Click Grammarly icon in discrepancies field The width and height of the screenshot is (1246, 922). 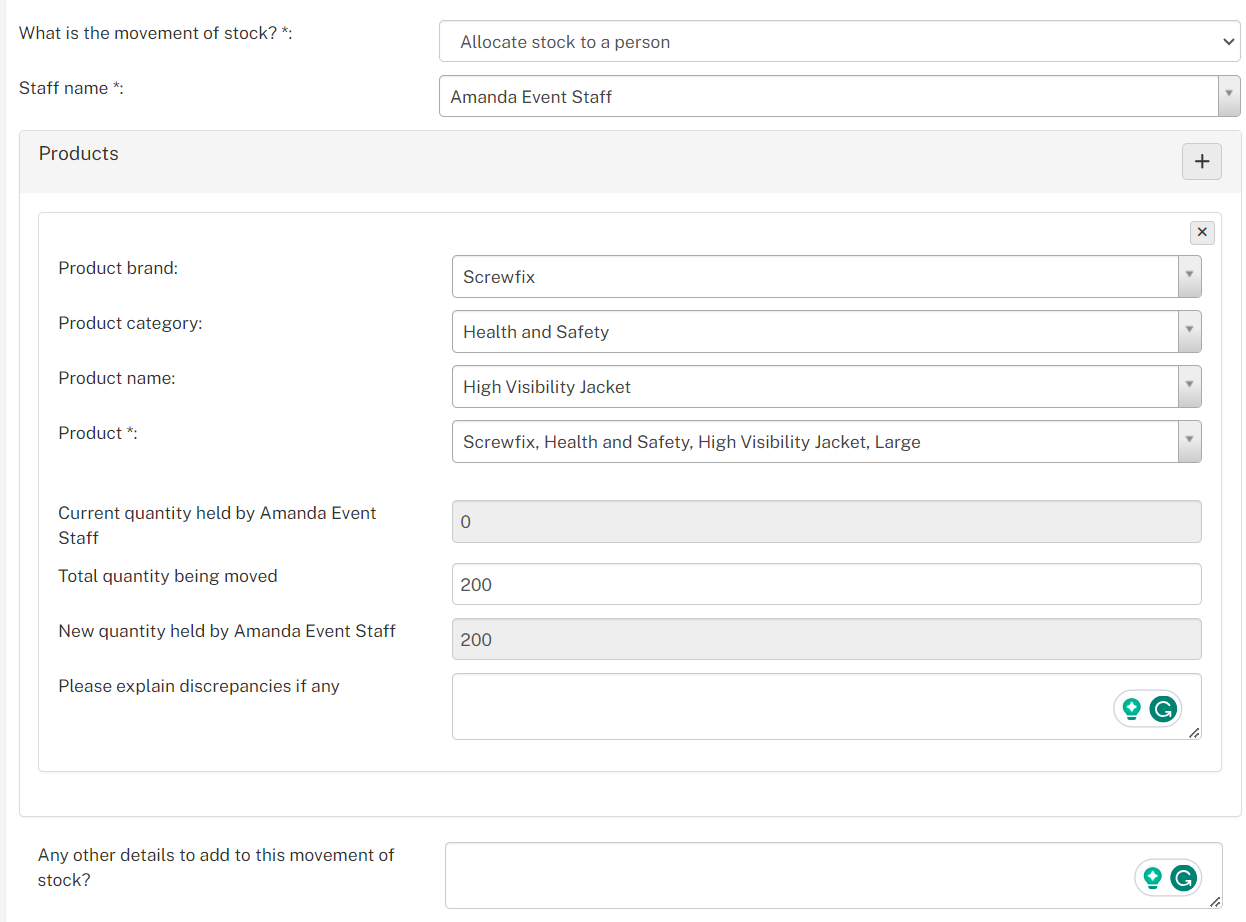[x=1162, y=709]
